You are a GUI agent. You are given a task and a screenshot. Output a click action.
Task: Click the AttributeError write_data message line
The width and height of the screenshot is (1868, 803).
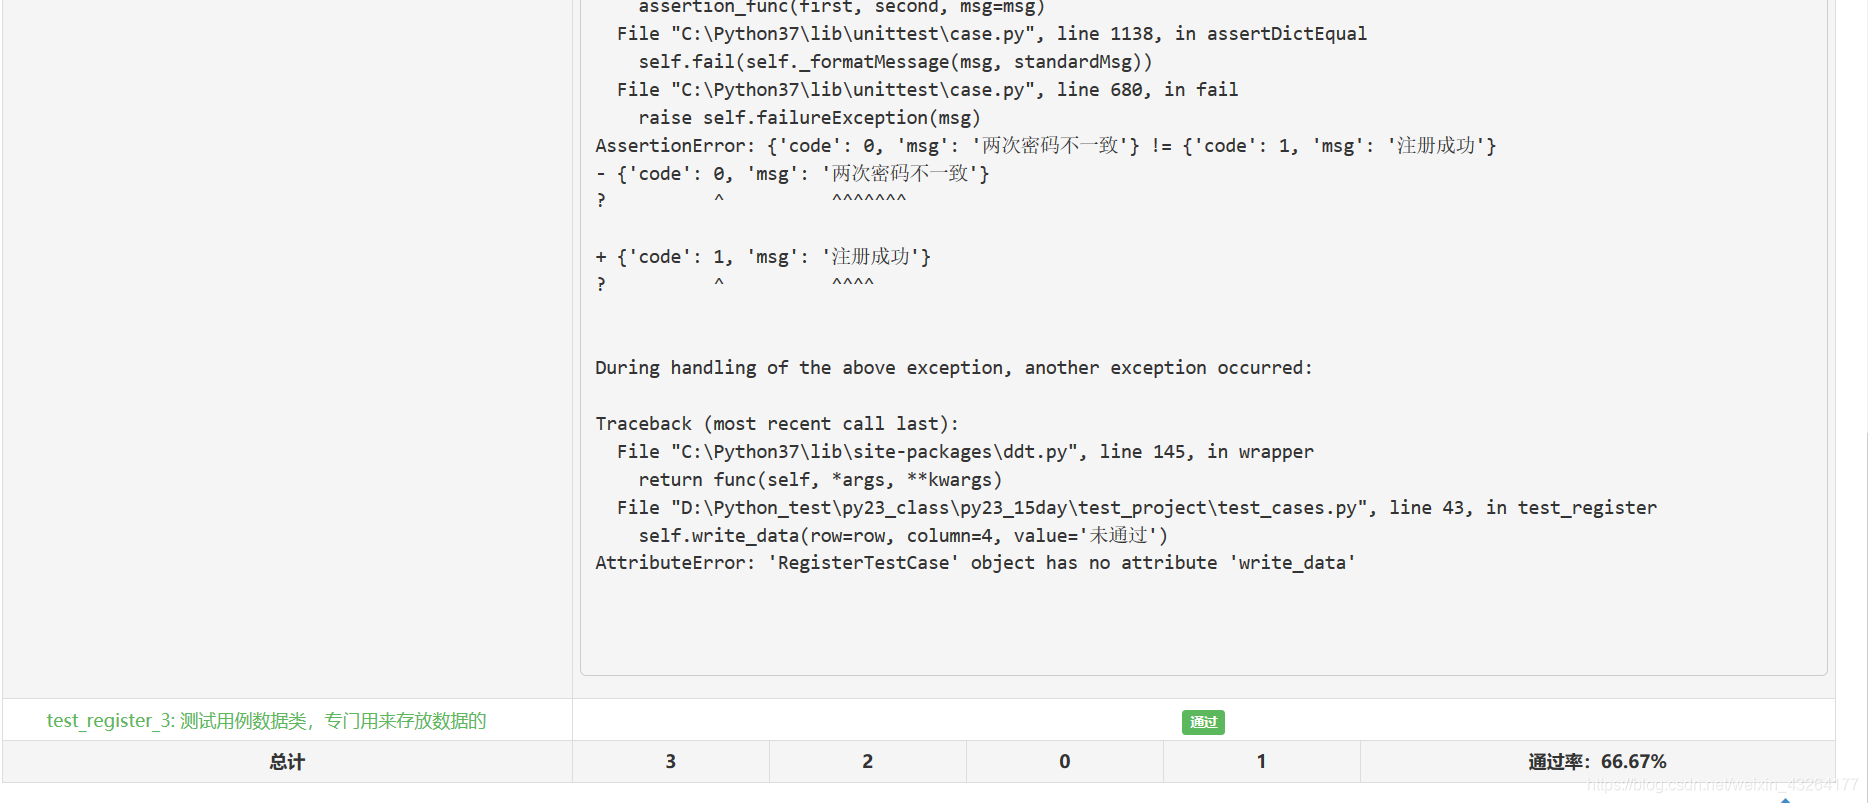pyautogui.click(x=975, y=563)
